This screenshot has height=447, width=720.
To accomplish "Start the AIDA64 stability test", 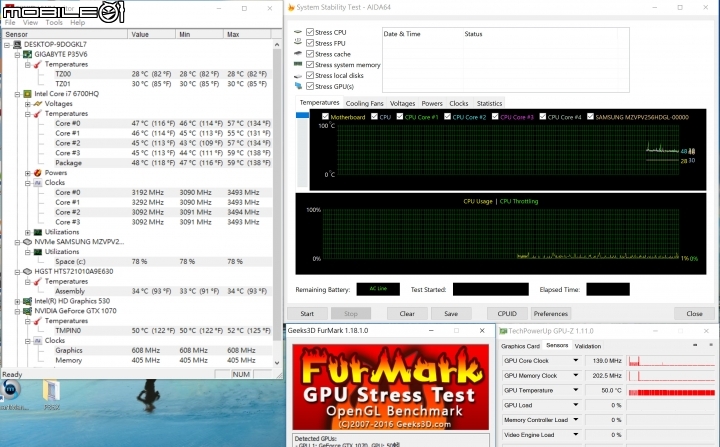I will coord(307,314).
